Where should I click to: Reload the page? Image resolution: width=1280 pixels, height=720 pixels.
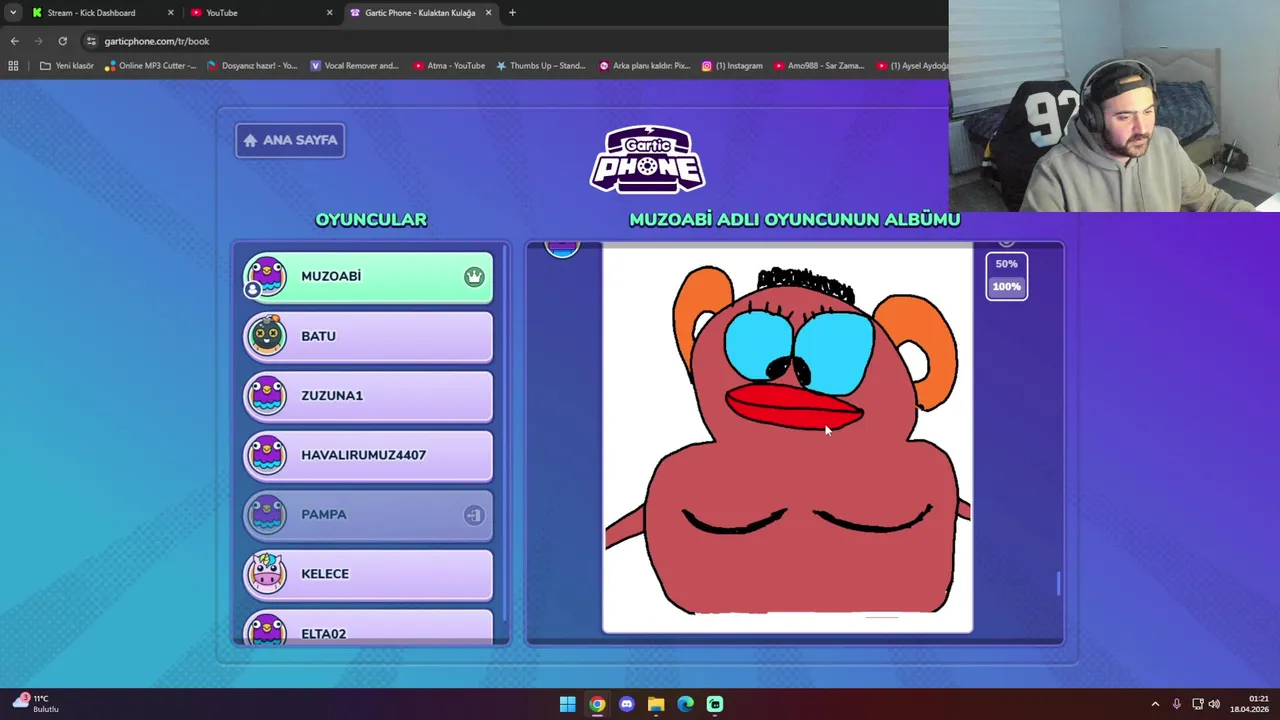tap(63, 41)
